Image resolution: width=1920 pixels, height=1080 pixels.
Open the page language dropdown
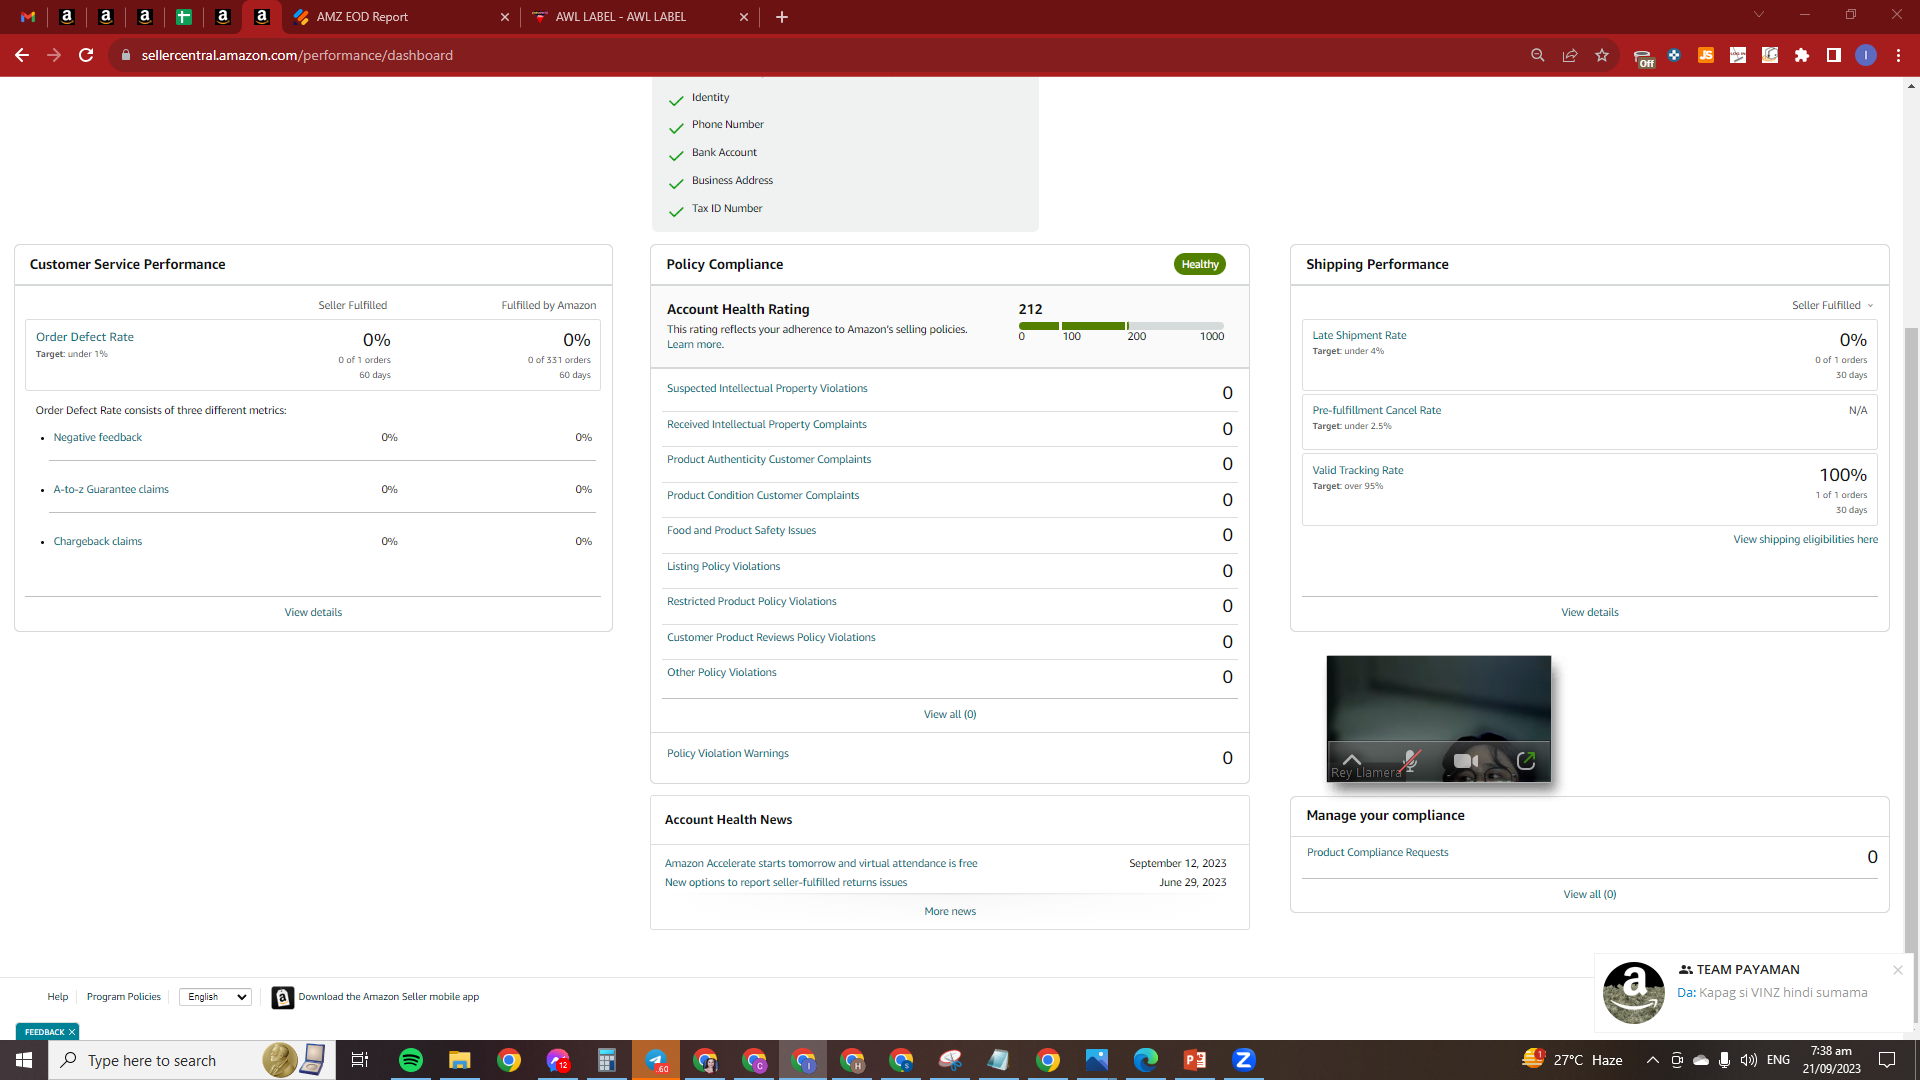pyautogui.click(x=215, y=997)
